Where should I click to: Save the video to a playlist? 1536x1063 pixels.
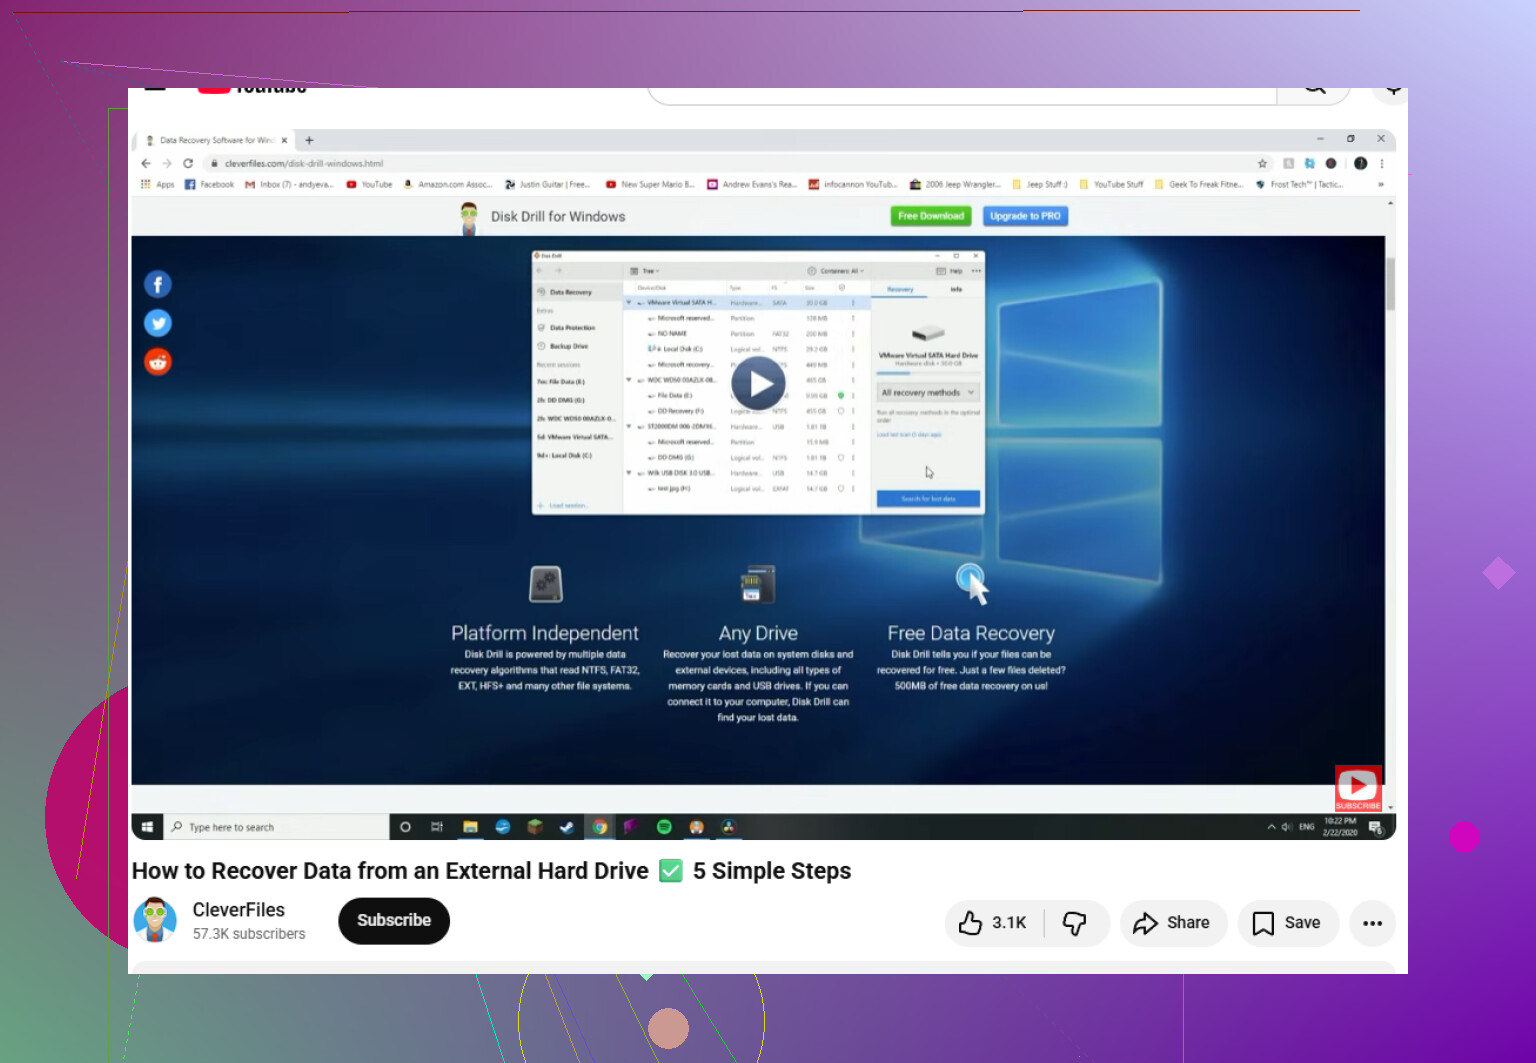[1288, 923]
